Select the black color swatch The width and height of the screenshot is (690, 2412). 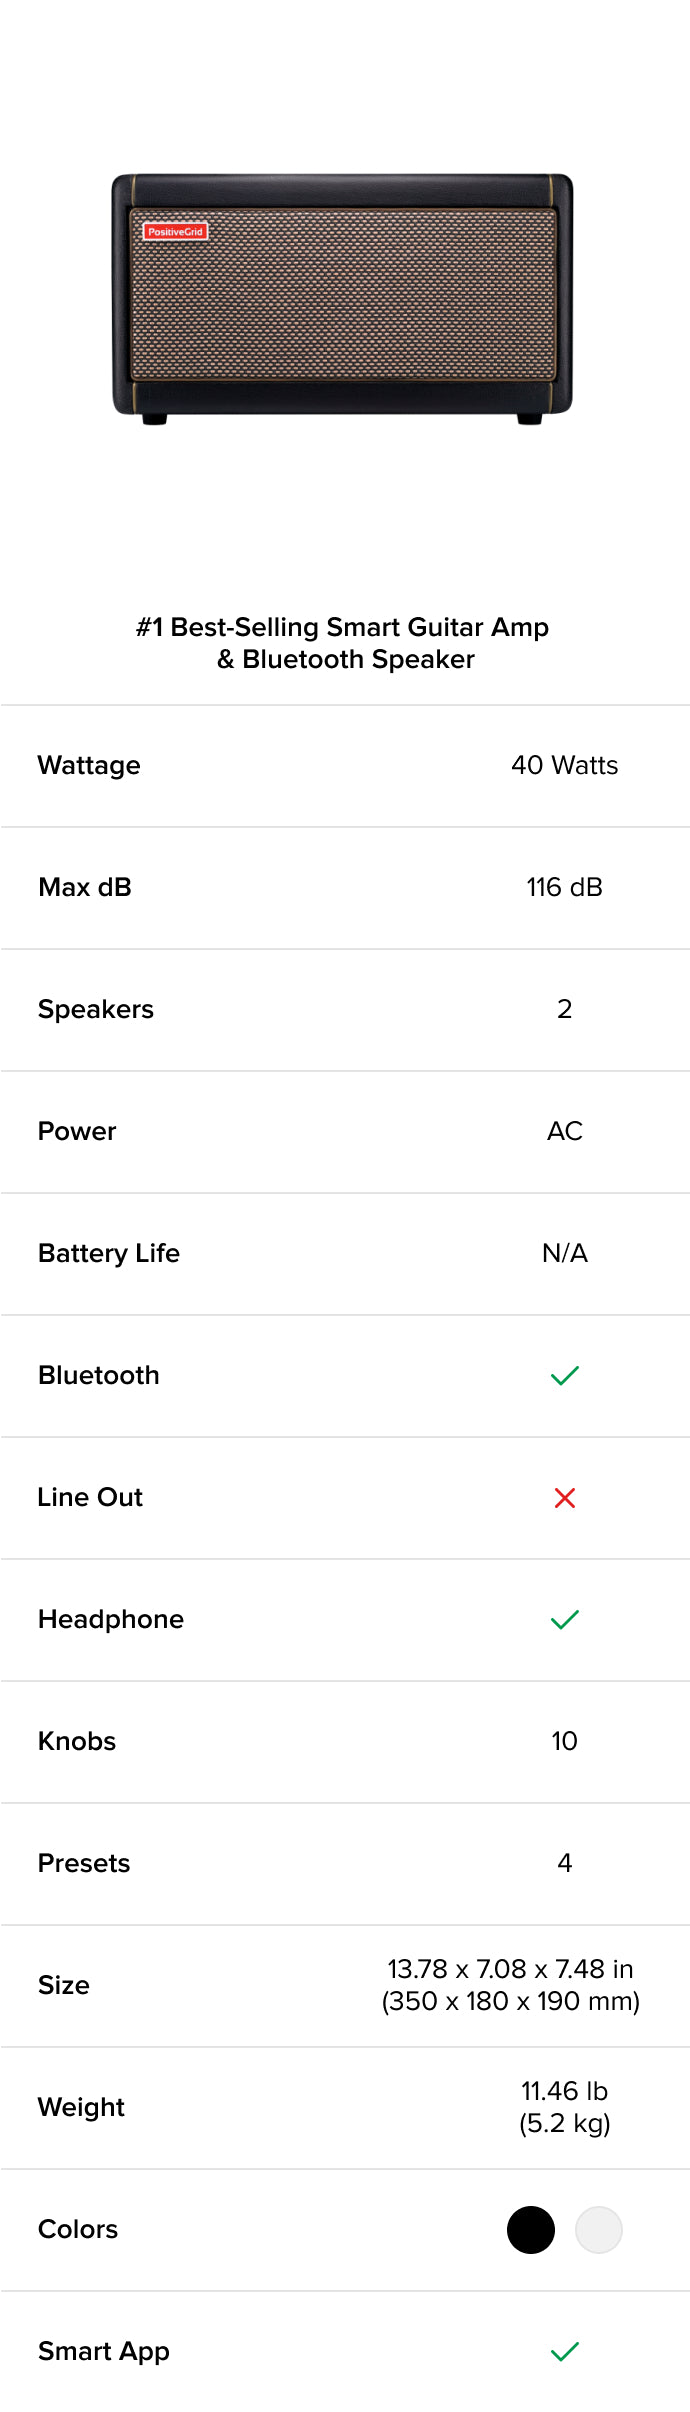coord(531,2229)
